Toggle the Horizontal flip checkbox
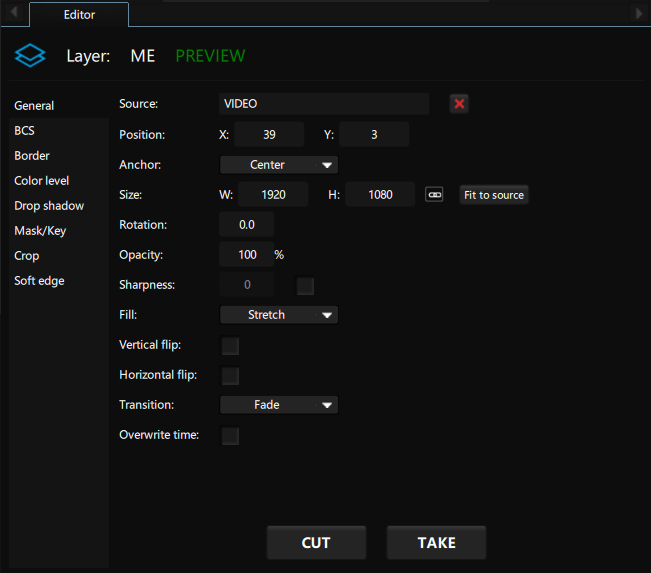Screen dimensions: 651x573 pyautogui.click(x=230, y=376)
